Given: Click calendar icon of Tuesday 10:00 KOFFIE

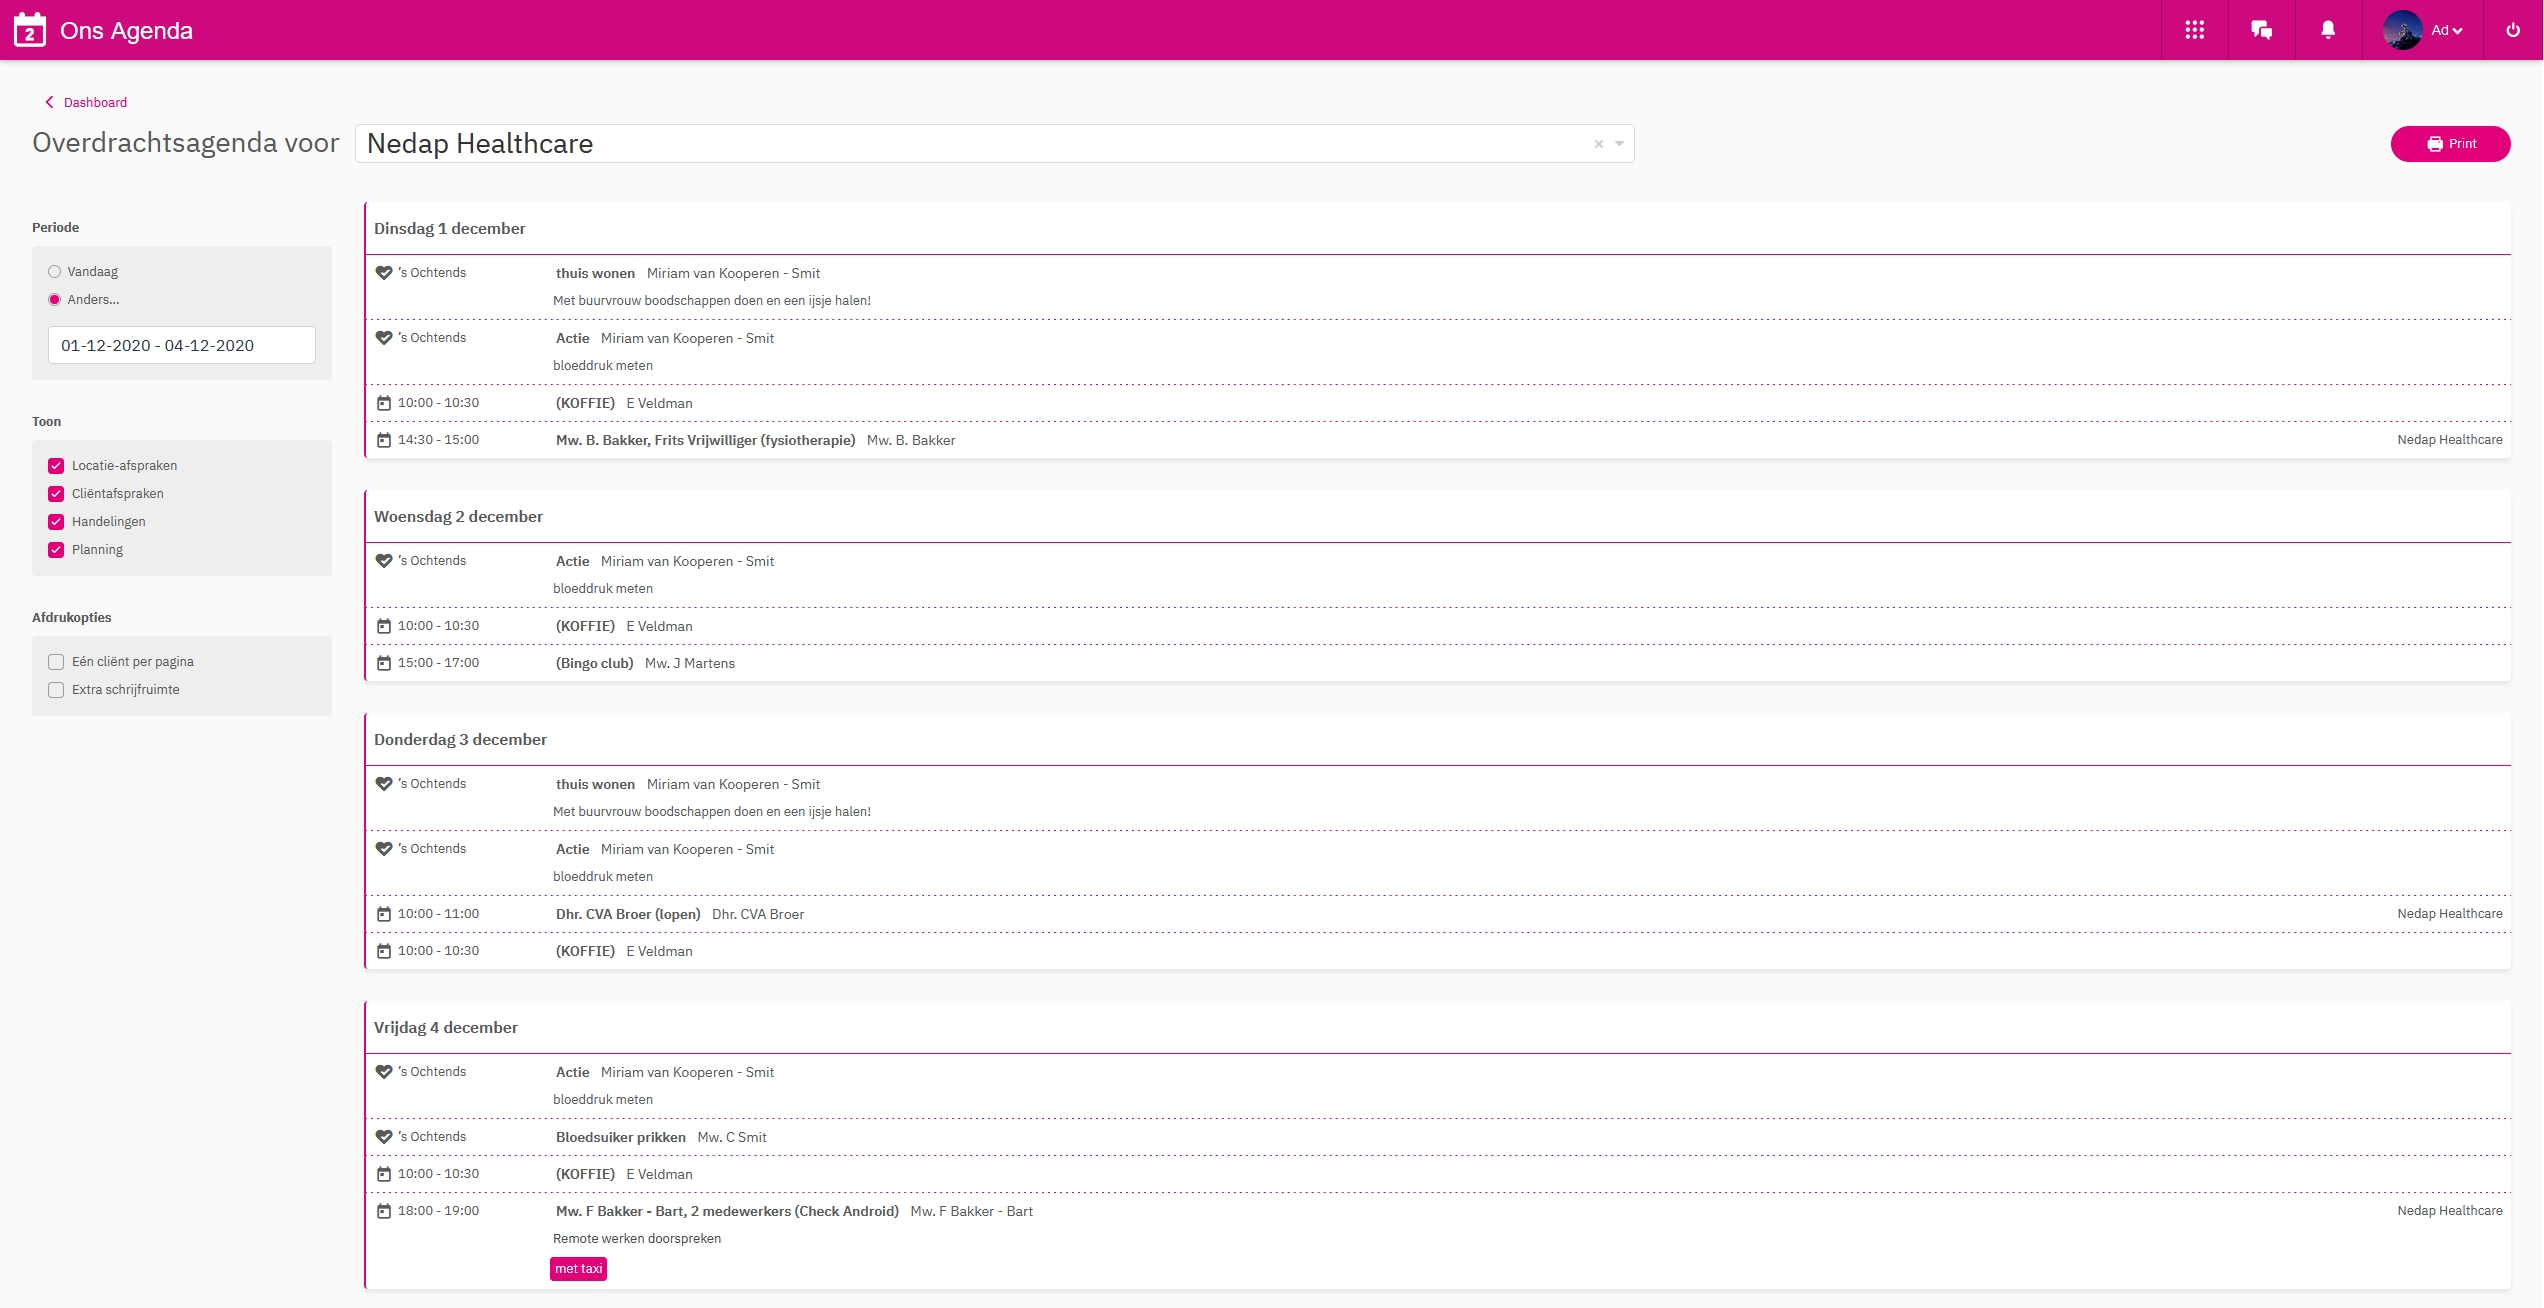Looking at the screenshot, I should (384, 403).
